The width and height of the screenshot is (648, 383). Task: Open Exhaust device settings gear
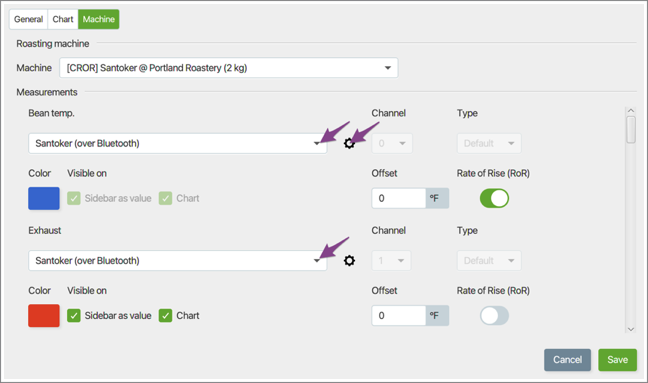click(349, 261)
